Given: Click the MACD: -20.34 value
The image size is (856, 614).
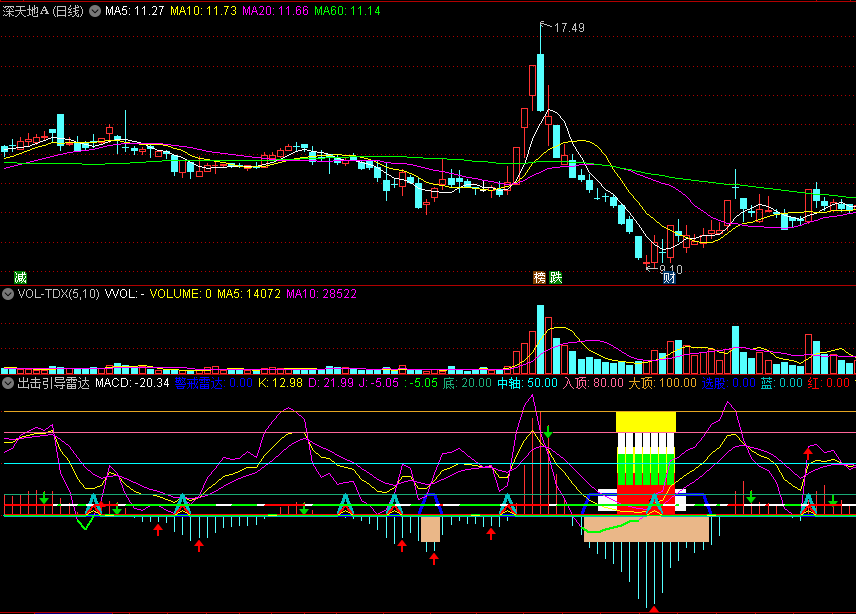Looking at the screenshot, I should point(132,383).
